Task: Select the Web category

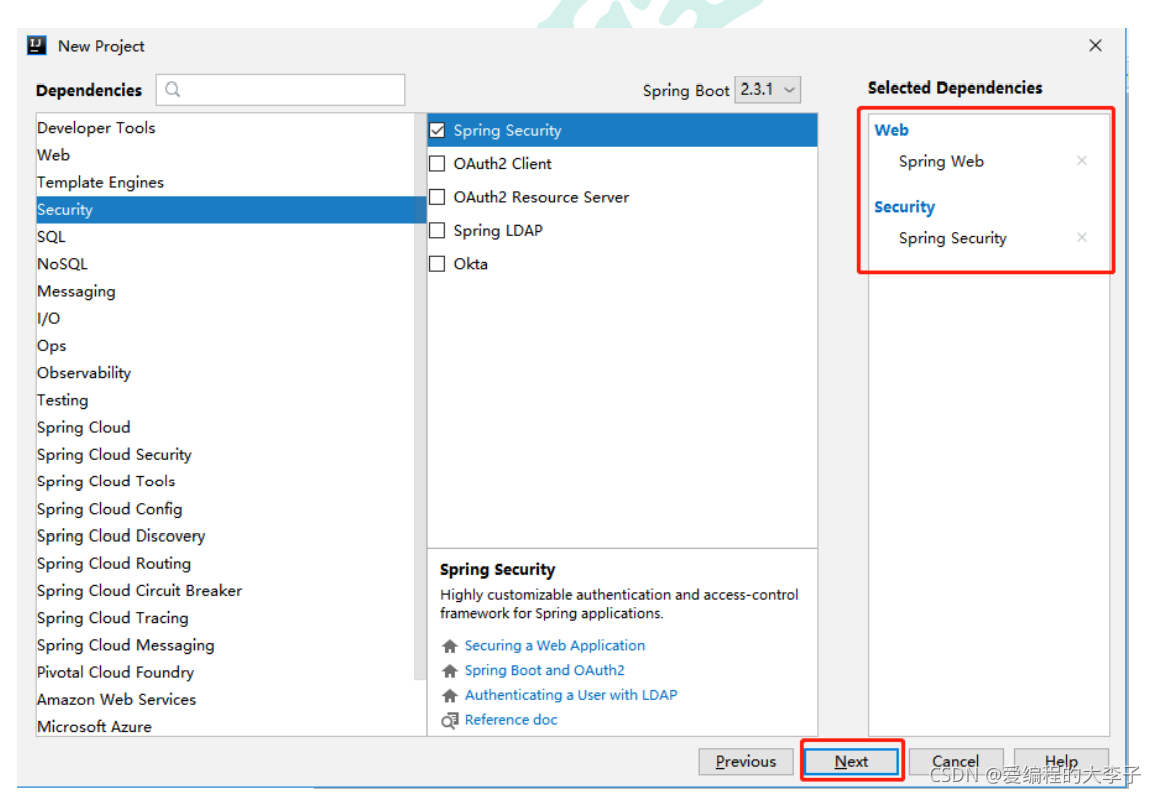Action: coord(226,155)
